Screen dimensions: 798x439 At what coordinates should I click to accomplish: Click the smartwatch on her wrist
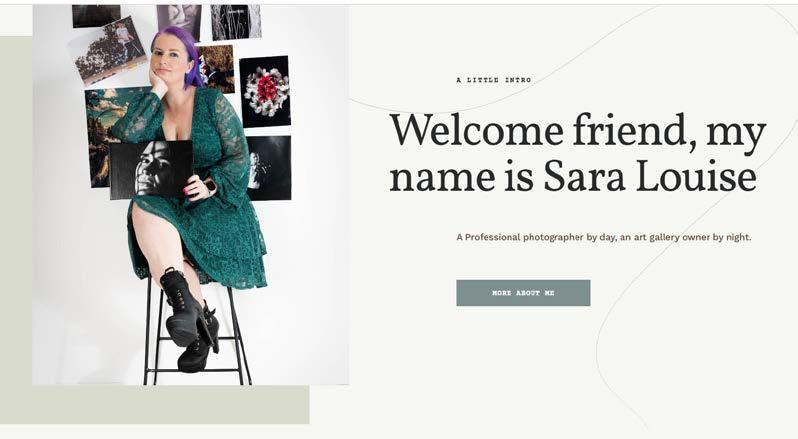210,186
